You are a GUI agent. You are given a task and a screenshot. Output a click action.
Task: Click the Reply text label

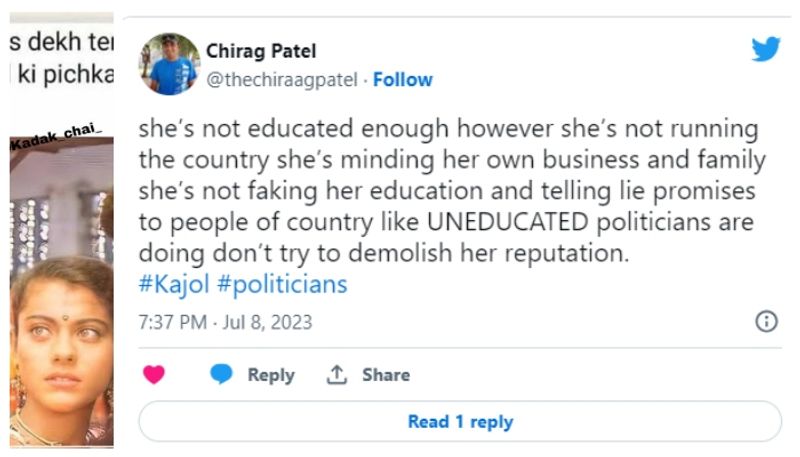click(271, 375)
